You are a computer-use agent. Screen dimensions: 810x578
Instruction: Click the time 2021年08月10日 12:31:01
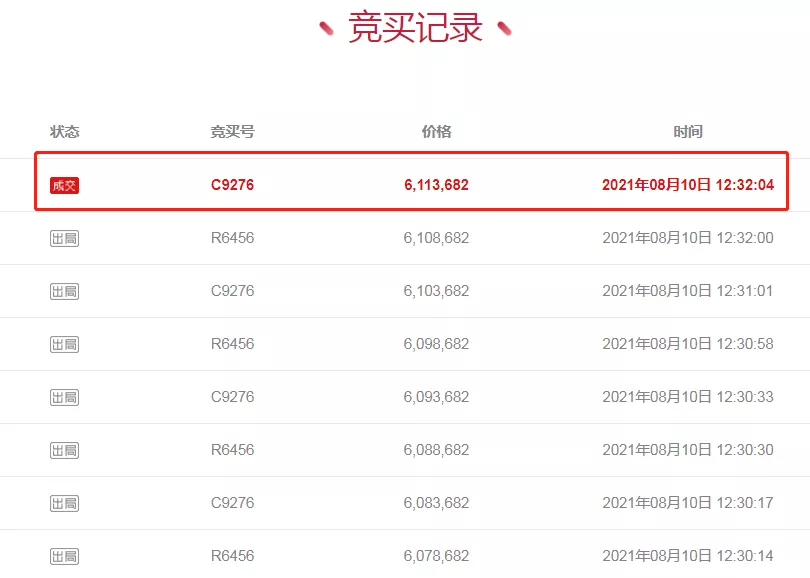click(688, 291)
